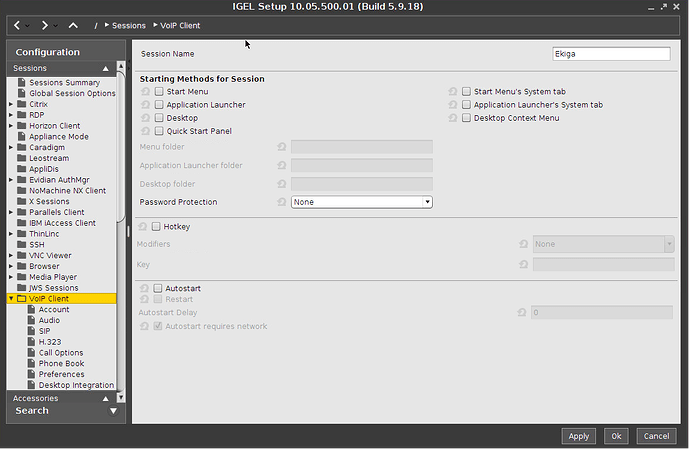Viewport: 689px width, 449px height.
Task: Go up one level with the up arrow
Action: (x=73, y=24)
